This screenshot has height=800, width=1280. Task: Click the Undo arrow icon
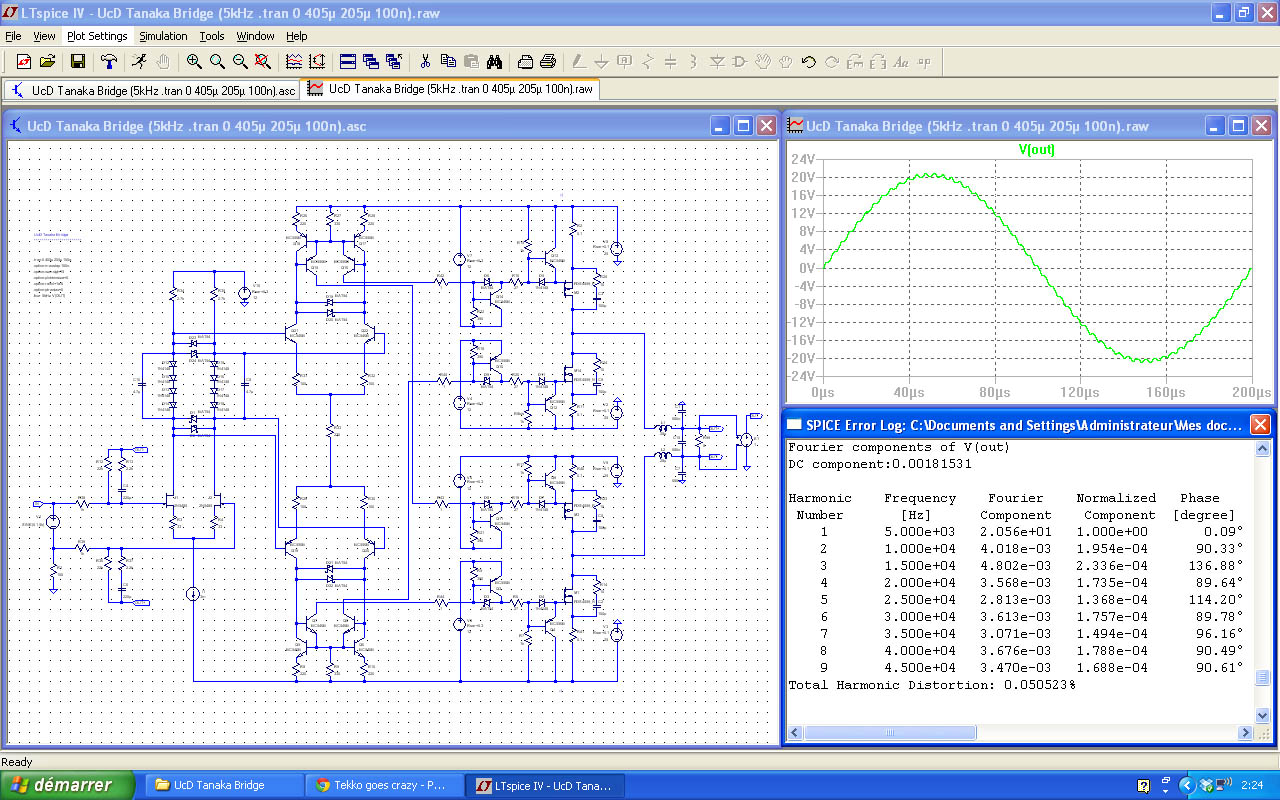(x=809, y=62)
